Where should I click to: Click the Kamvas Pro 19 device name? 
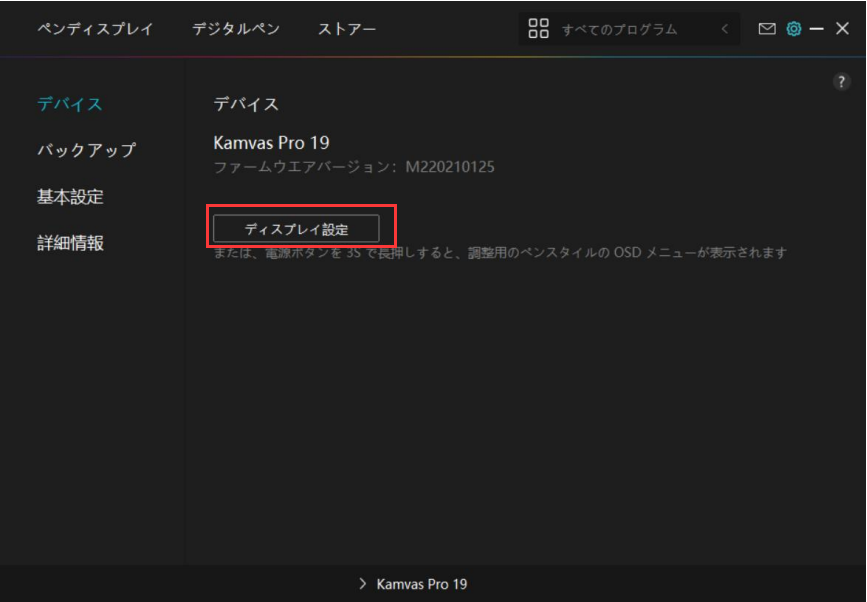point(271,143)
